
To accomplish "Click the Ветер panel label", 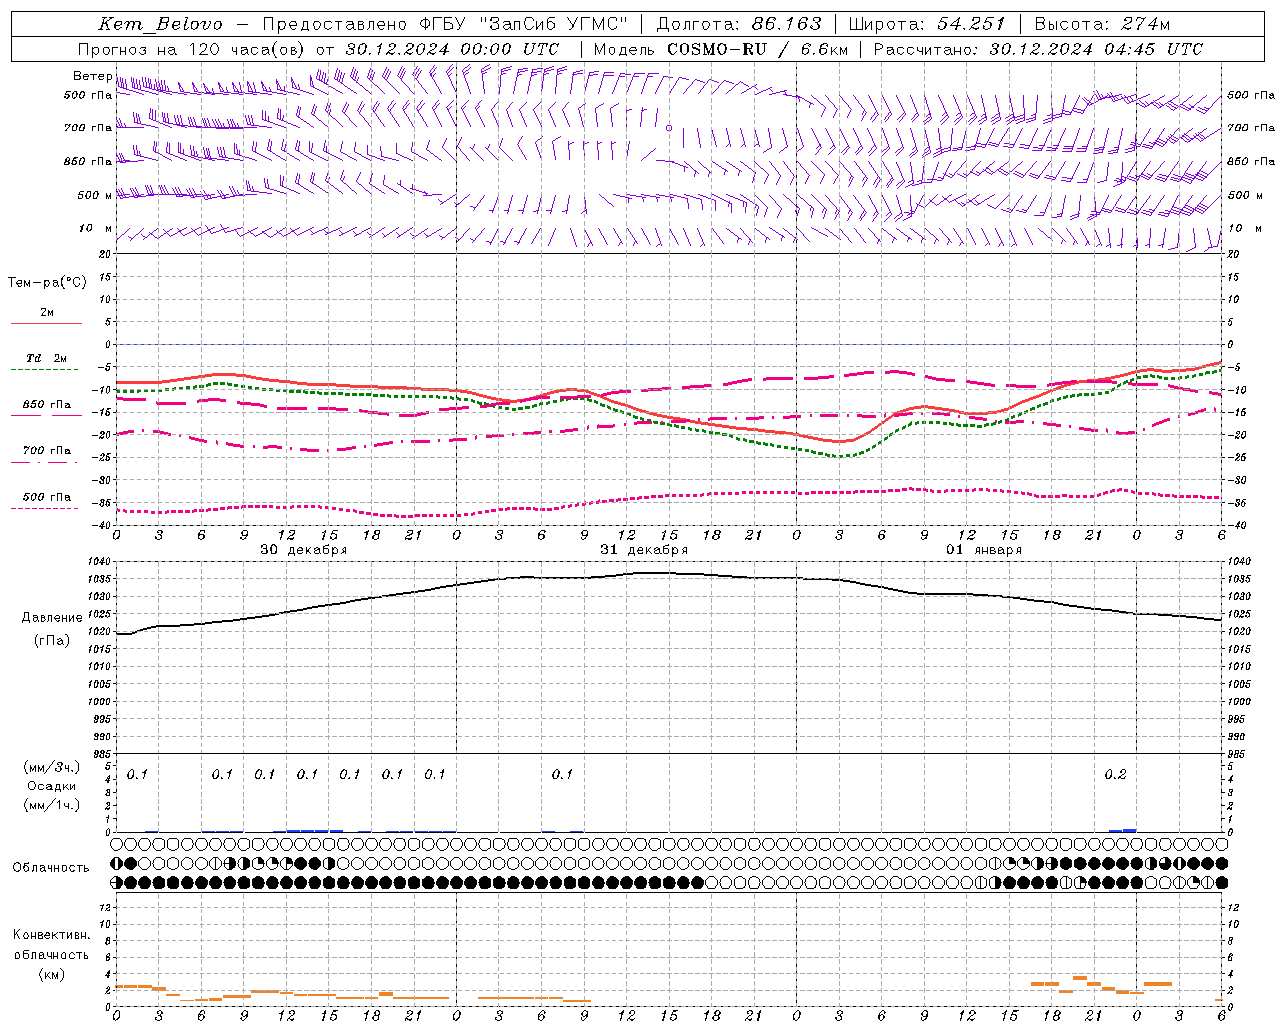I will click(x=92, y=76).
